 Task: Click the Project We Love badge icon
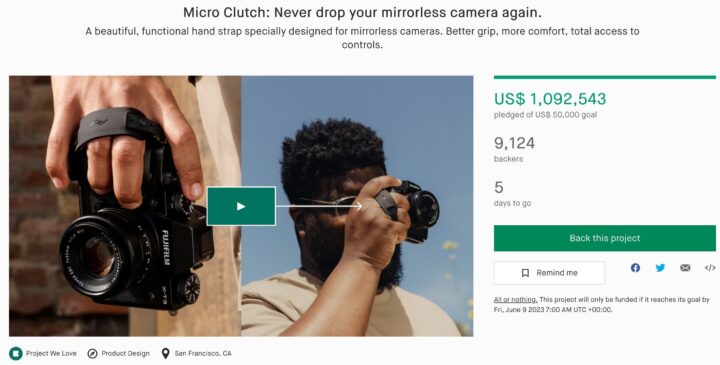16,354
